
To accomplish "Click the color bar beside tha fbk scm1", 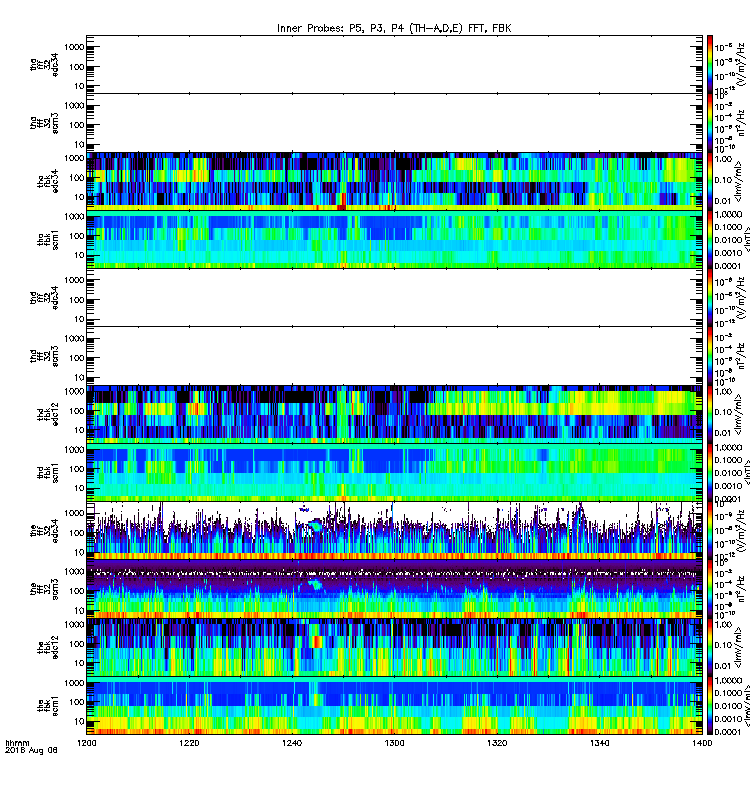I will click(x=710, y=239).
